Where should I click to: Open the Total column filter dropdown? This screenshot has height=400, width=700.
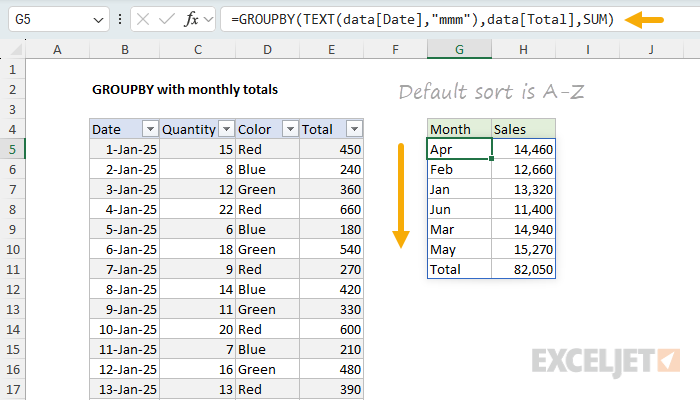354,129
